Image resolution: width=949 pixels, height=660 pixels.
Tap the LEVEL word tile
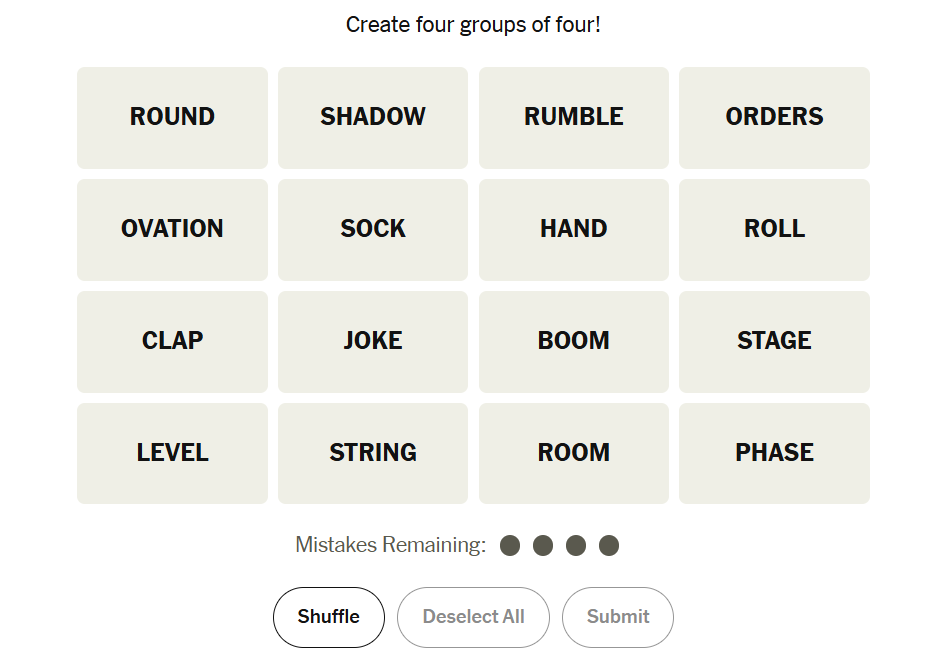pos(172,453)
